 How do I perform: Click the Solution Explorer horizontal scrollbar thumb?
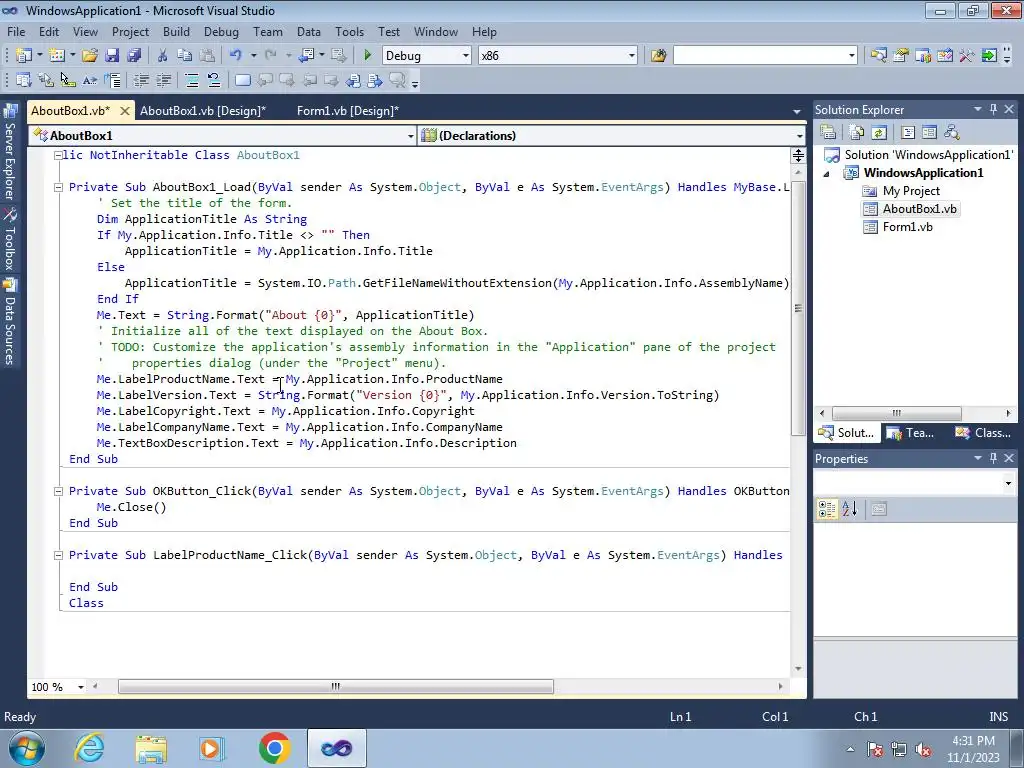897,413
